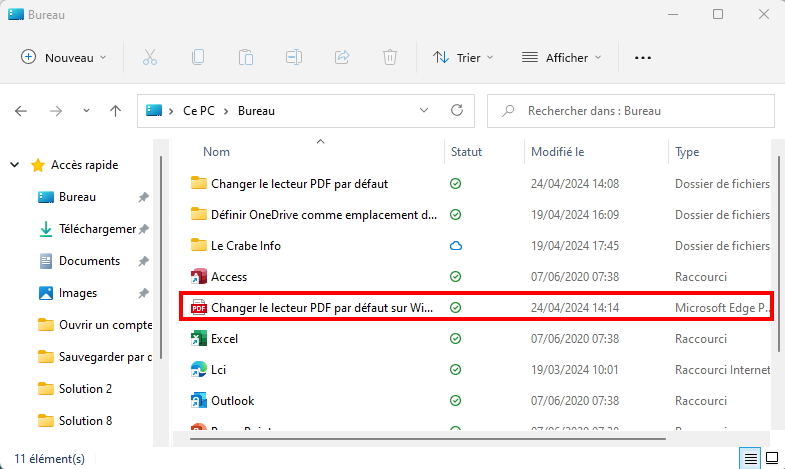Sort by the Type column header

coord(687,152)
